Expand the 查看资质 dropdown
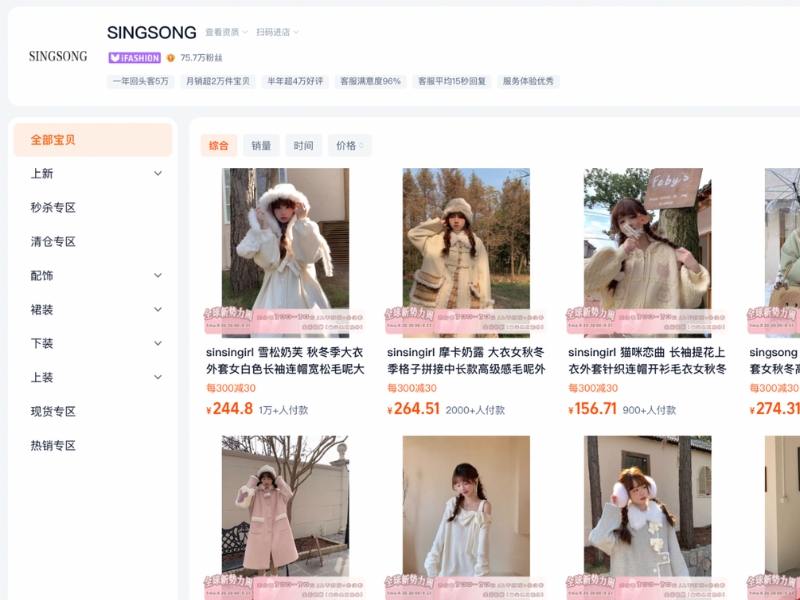 point(227,32)
